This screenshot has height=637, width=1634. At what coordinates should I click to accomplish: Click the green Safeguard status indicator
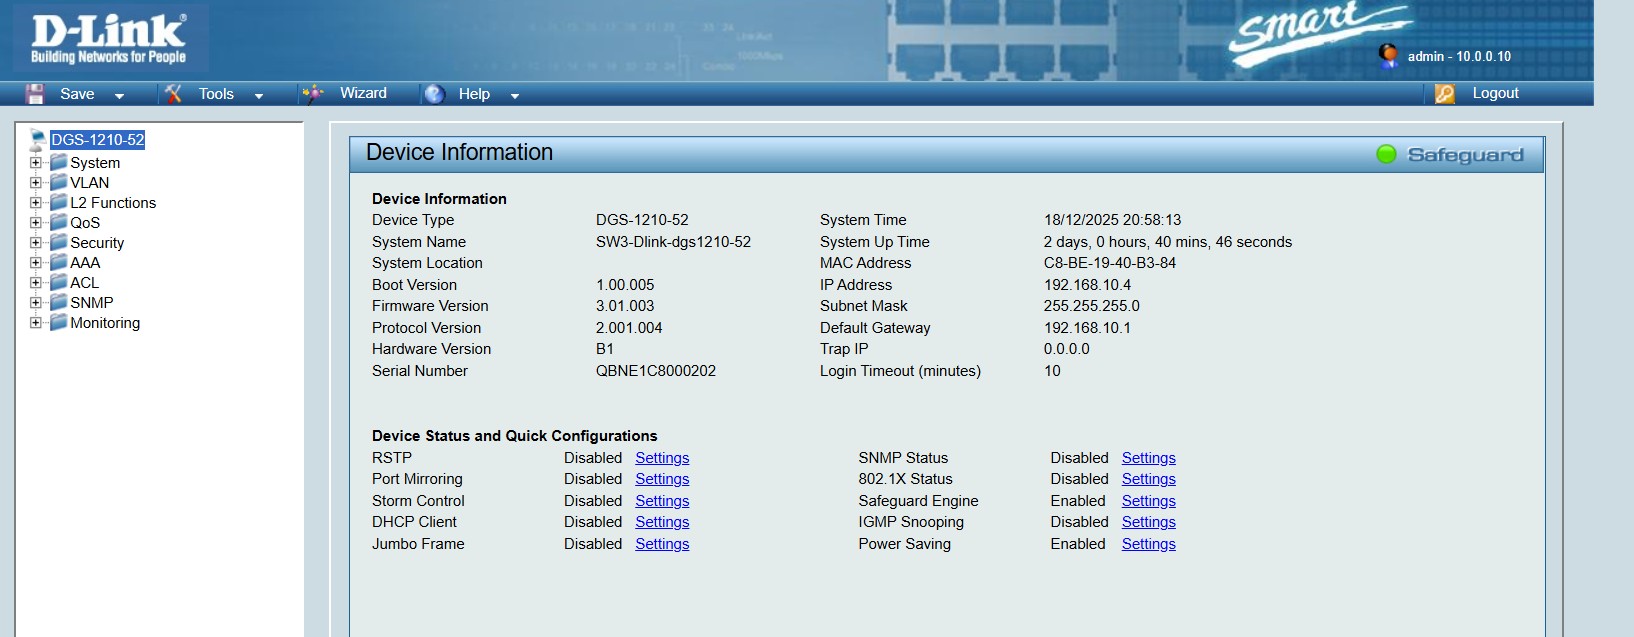click(x=1386, y=154)
